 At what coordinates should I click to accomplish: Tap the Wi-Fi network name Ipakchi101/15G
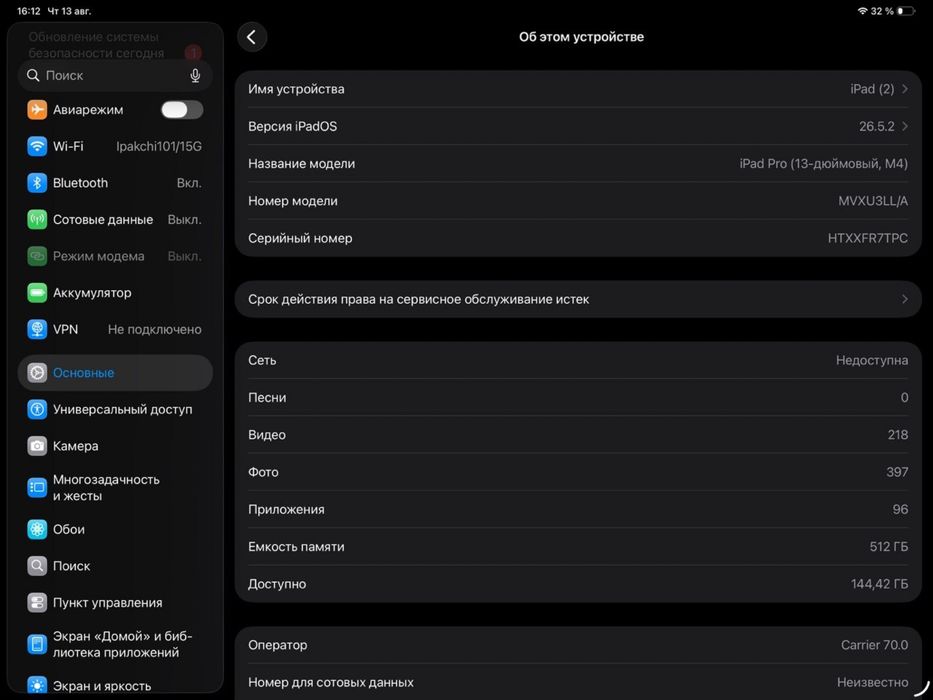coord(159,146)
